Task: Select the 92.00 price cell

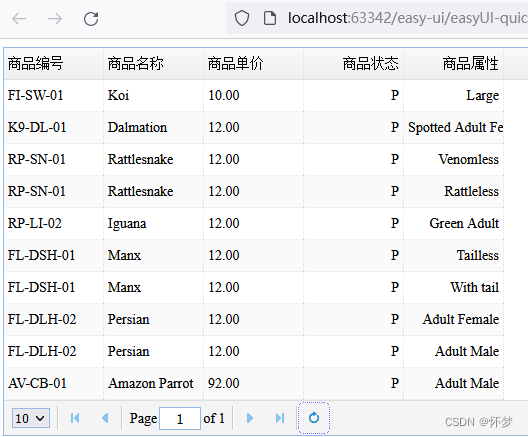Action: pyautogui.click(x=254, y=383)
